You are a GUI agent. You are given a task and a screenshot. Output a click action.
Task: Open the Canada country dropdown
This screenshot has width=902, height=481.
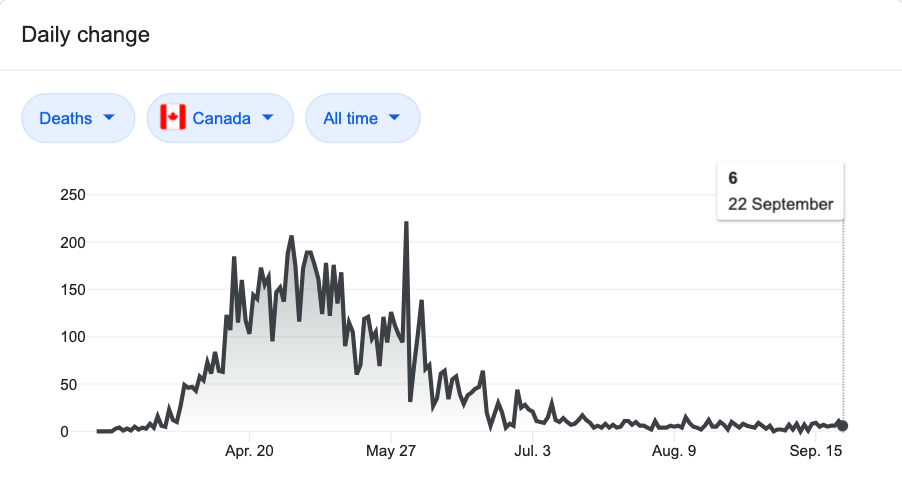coord(220,118)
